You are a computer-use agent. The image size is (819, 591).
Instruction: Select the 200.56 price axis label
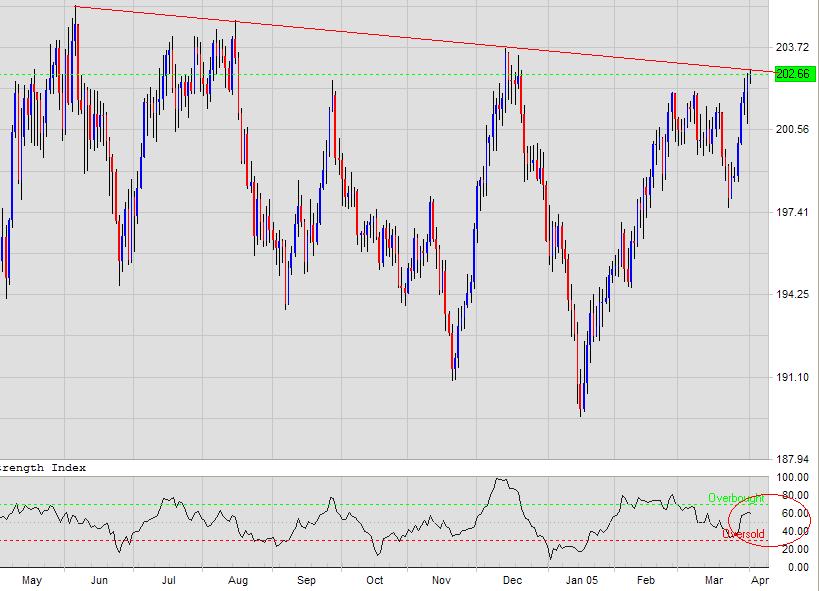tap(792, 130)
